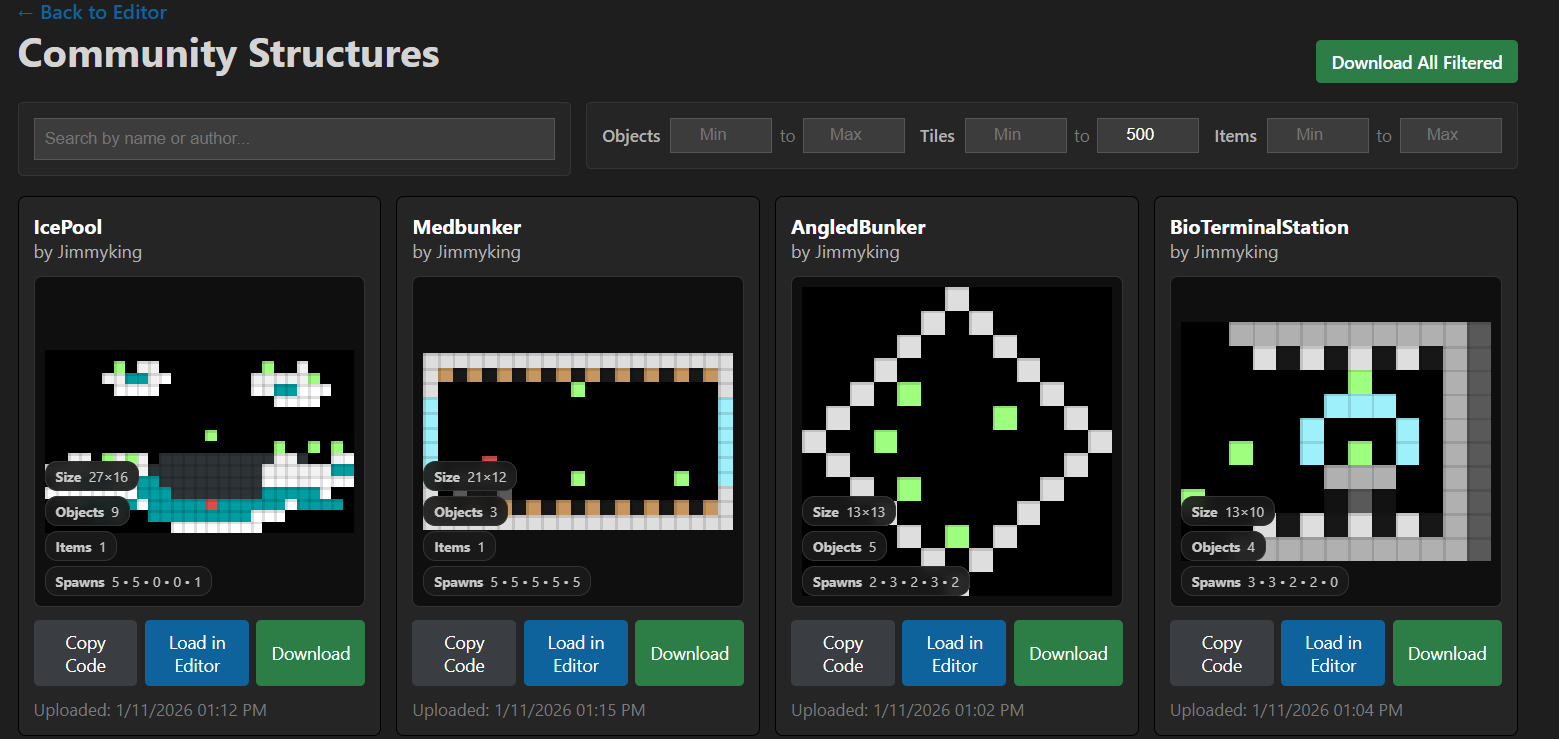Image resolution: width=1559 pixels, height=739 pixels.
Task: Click author line under IcePool title
Action: click(88, 252)
